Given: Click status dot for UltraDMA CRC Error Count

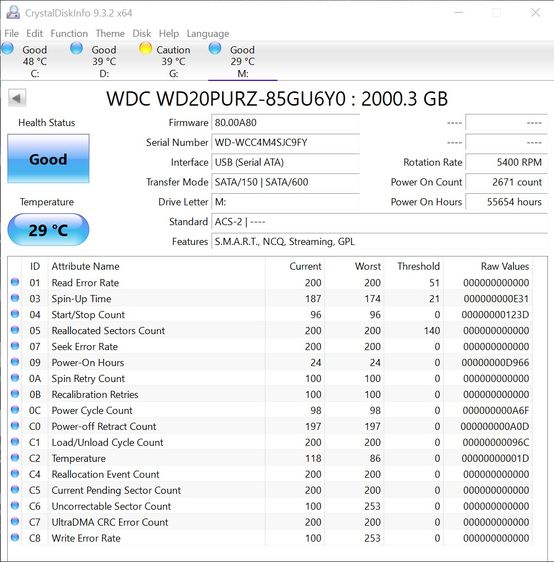Looking at the screenshot, I should click(15, 521).
